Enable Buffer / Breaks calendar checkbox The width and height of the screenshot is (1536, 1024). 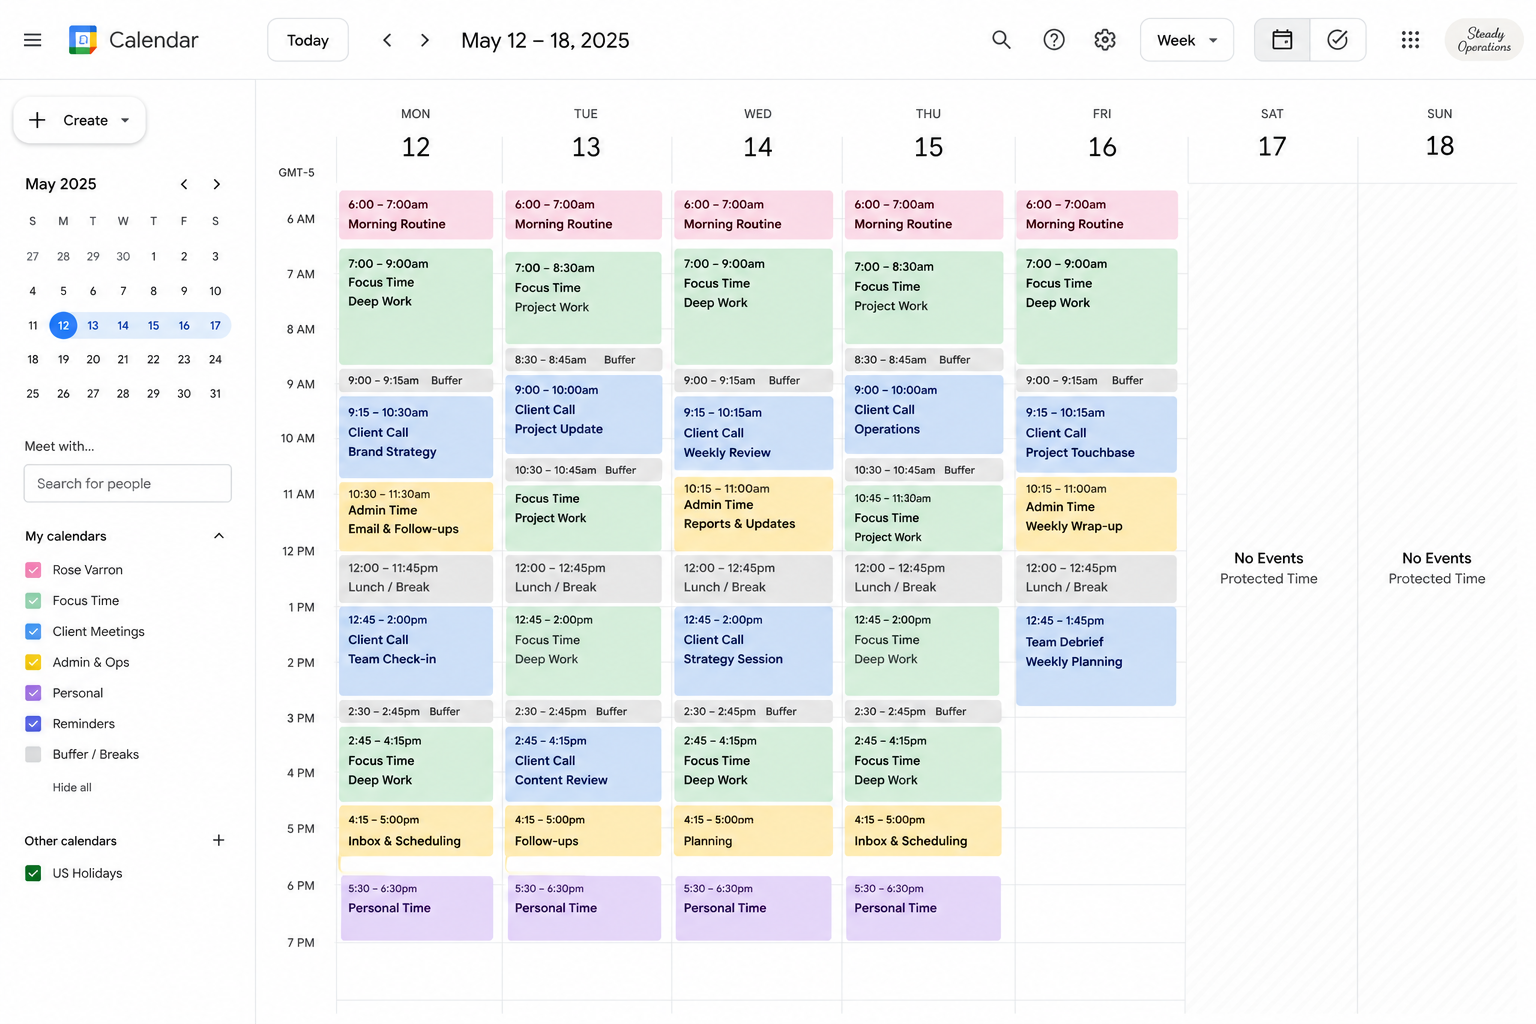click(33, 754)
